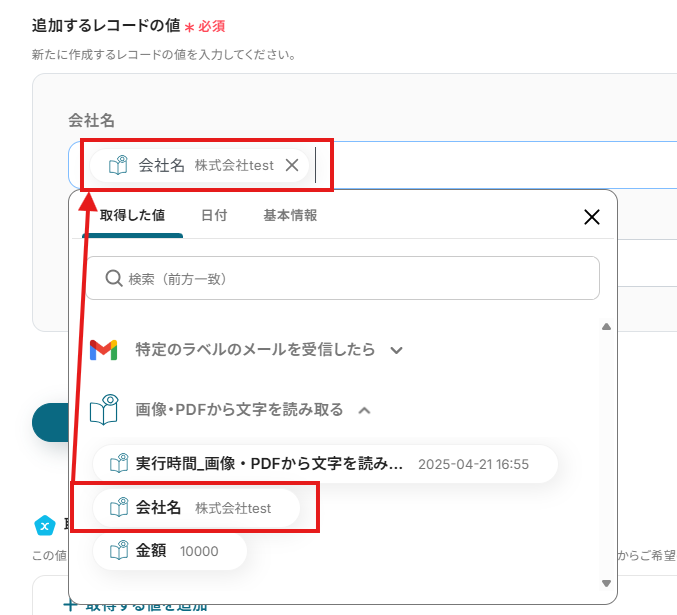Click the 特定のラベルのメールを受信したら heading text
The height and width of the screenshot is (615, 677).
pos(255,349)
